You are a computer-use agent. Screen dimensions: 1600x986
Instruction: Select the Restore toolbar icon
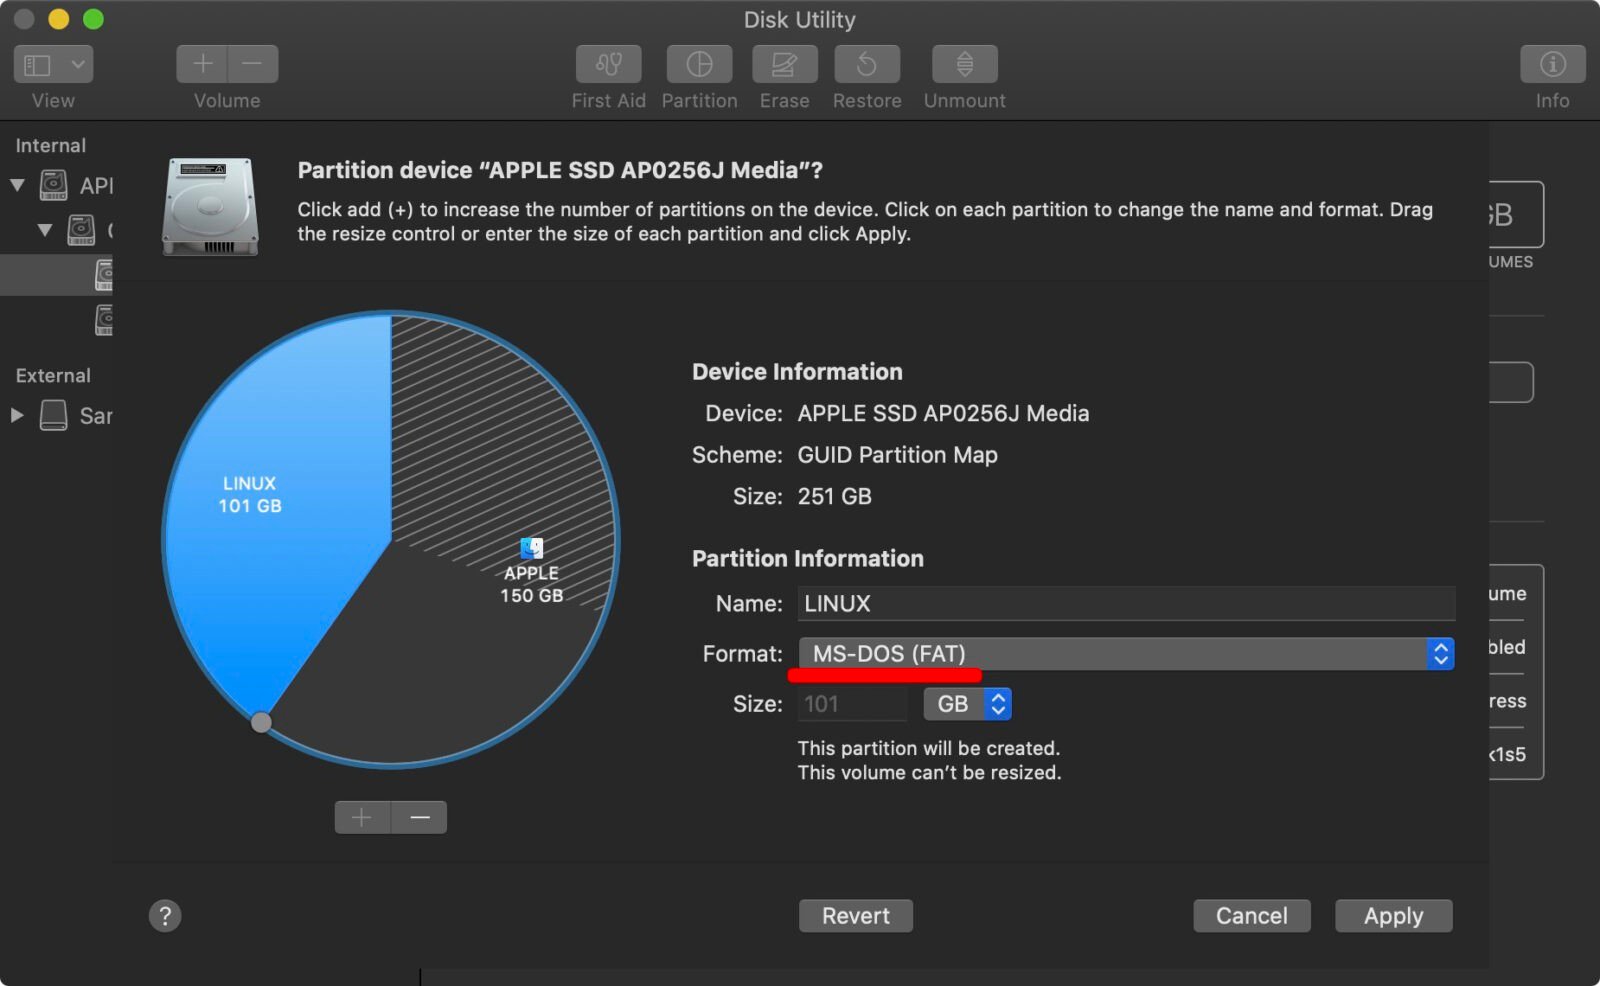[x=867, y=65]
